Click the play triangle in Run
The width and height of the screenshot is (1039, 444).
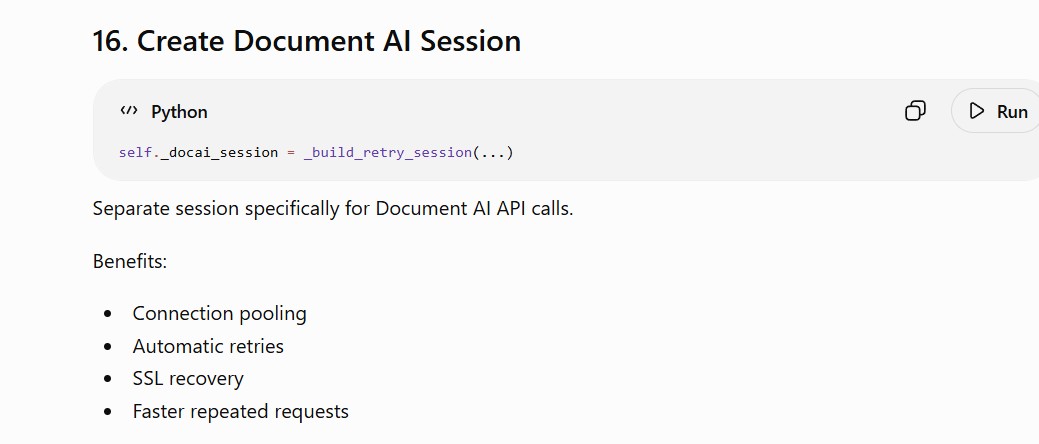click(x=976, y=111)
